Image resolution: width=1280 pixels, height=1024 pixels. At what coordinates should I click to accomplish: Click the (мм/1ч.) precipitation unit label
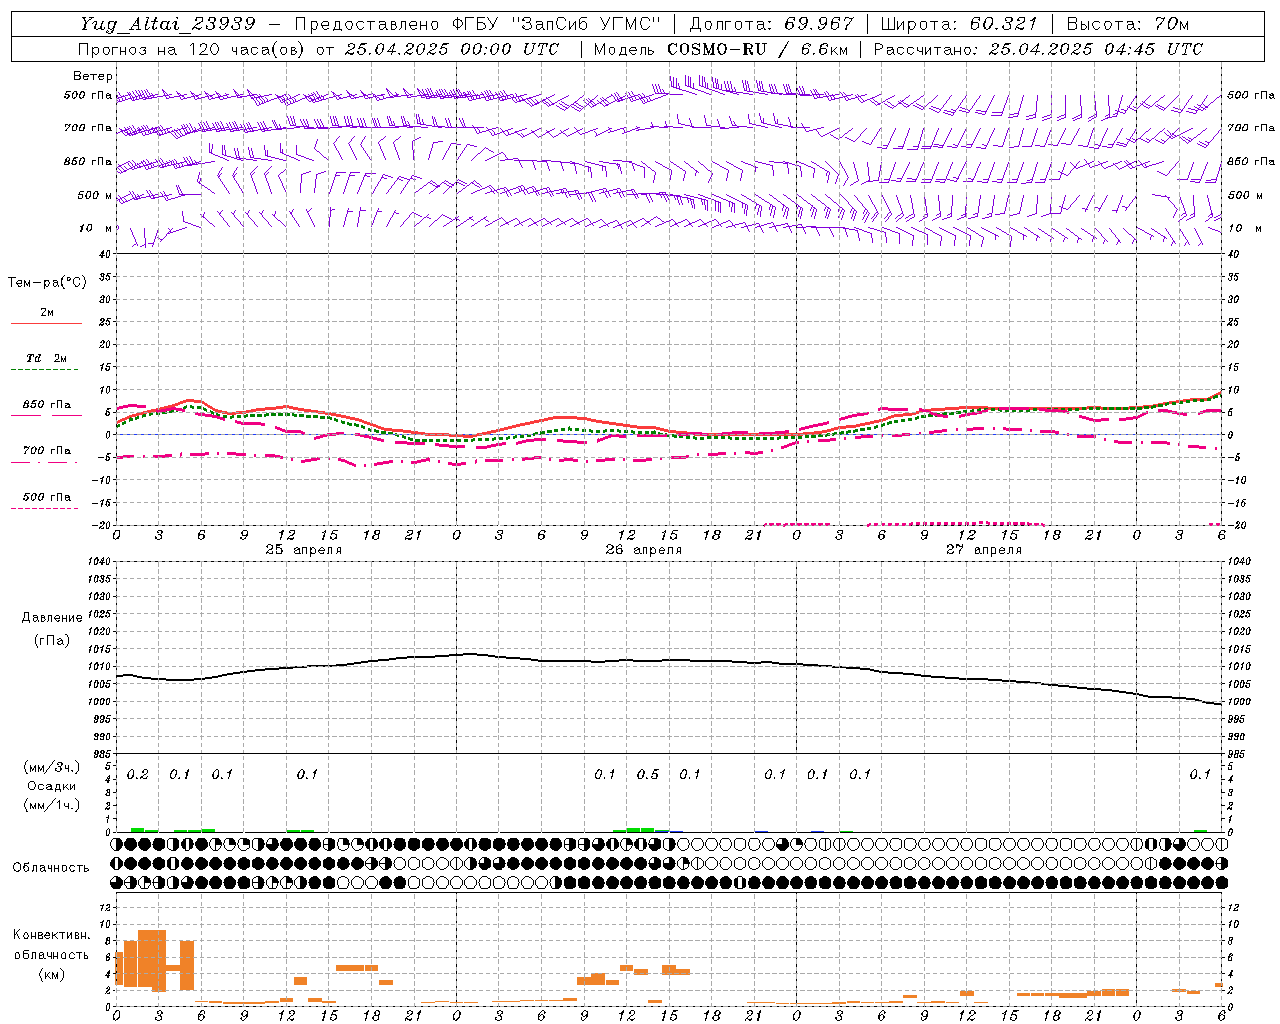[x=52, y=805]
